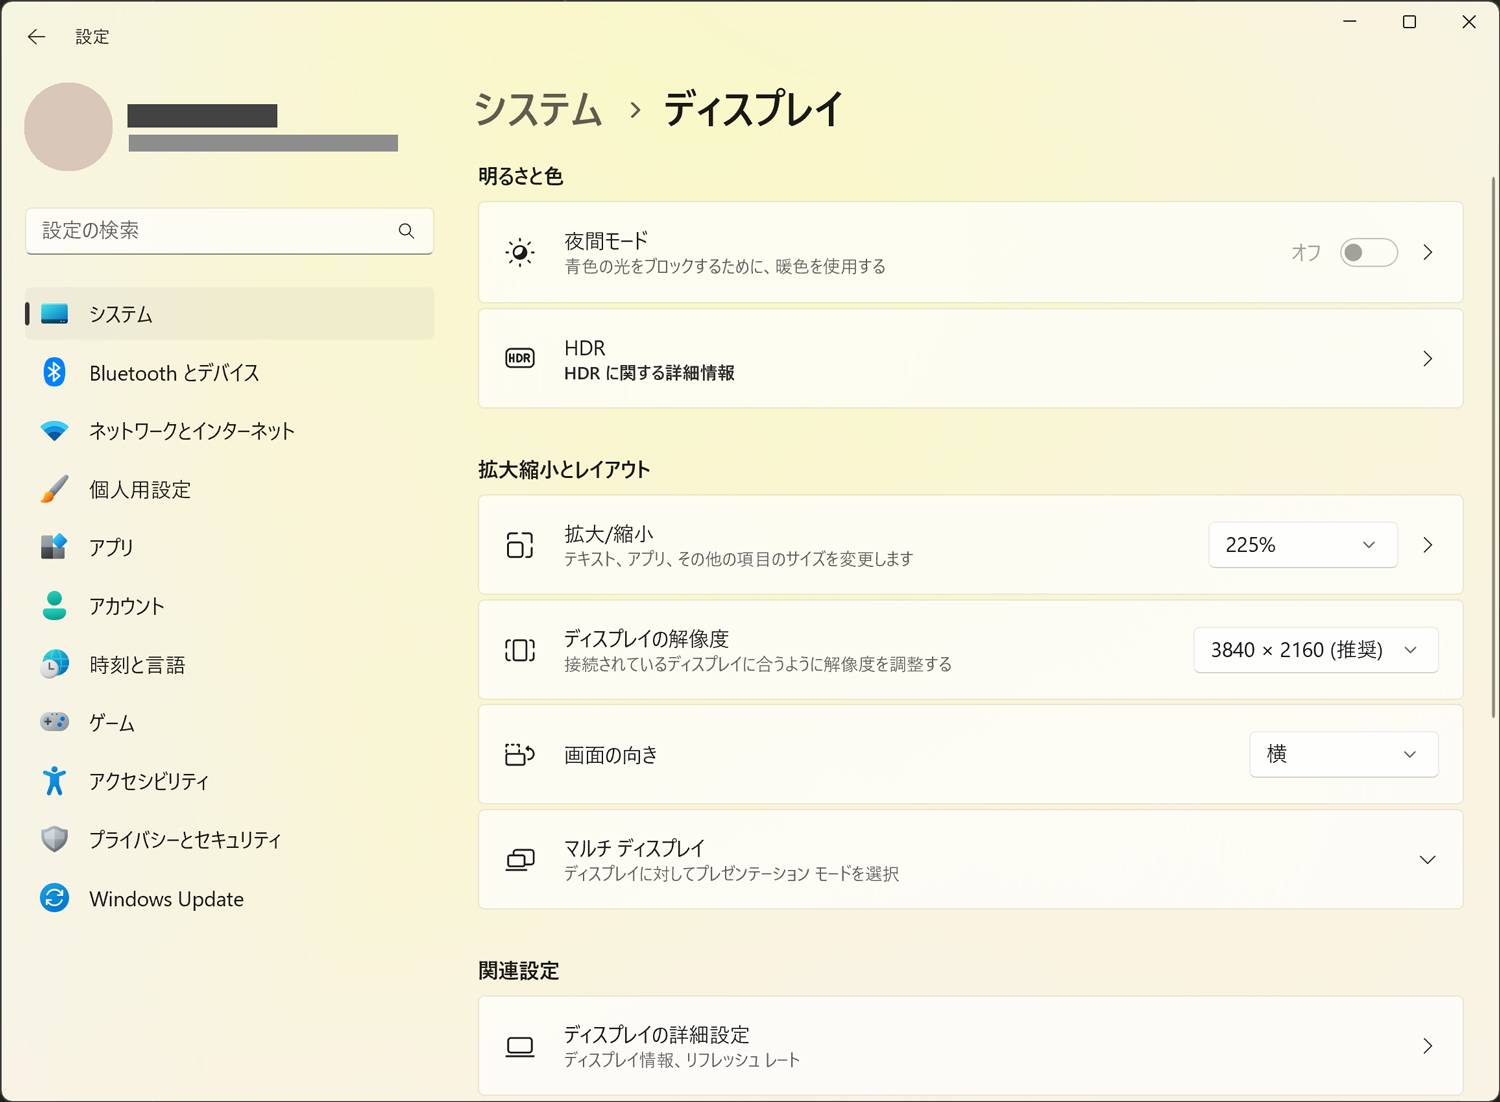Image resolution: width=1500 pixels, height=1102 pixels.
Task: Select ネットワークとインターネット in sidebar
Action: point(229,431)
